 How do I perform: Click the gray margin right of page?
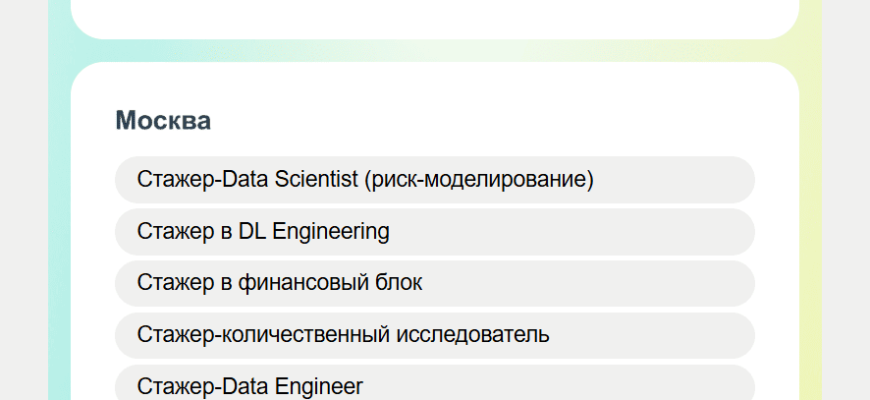coord(846,200)
